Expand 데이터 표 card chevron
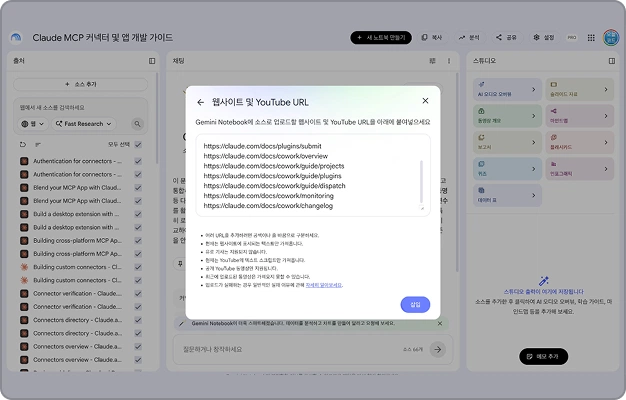626x400 pixels. pyautogui.click(x=533, y=195)
